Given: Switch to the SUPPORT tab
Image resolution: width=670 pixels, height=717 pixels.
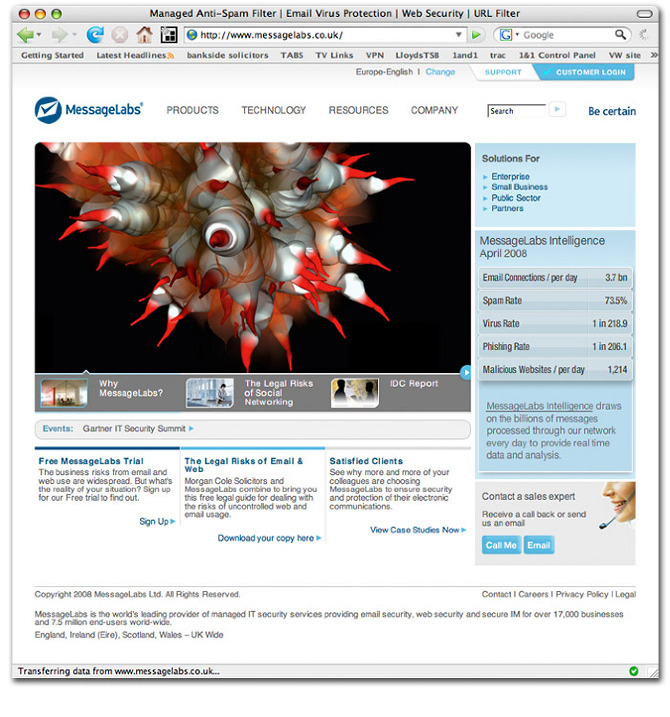Looking at the screenshot, I should tap(503, 72).
